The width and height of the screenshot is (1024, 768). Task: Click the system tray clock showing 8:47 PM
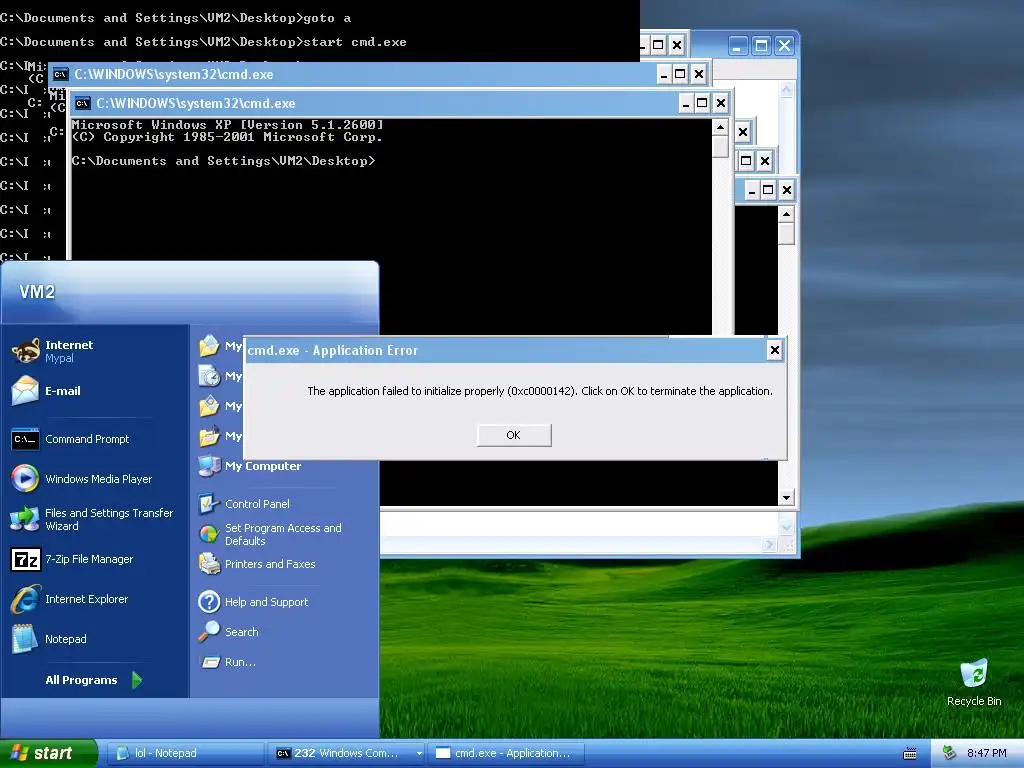(x=987, y=753)
